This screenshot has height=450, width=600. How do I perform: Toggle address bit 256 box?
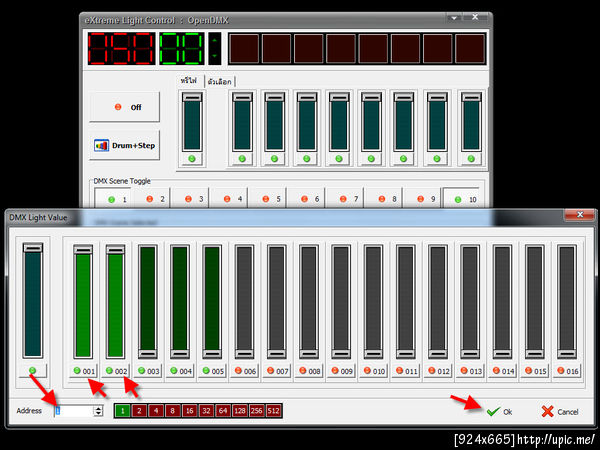pyautogui.click(x=256, y=411)
